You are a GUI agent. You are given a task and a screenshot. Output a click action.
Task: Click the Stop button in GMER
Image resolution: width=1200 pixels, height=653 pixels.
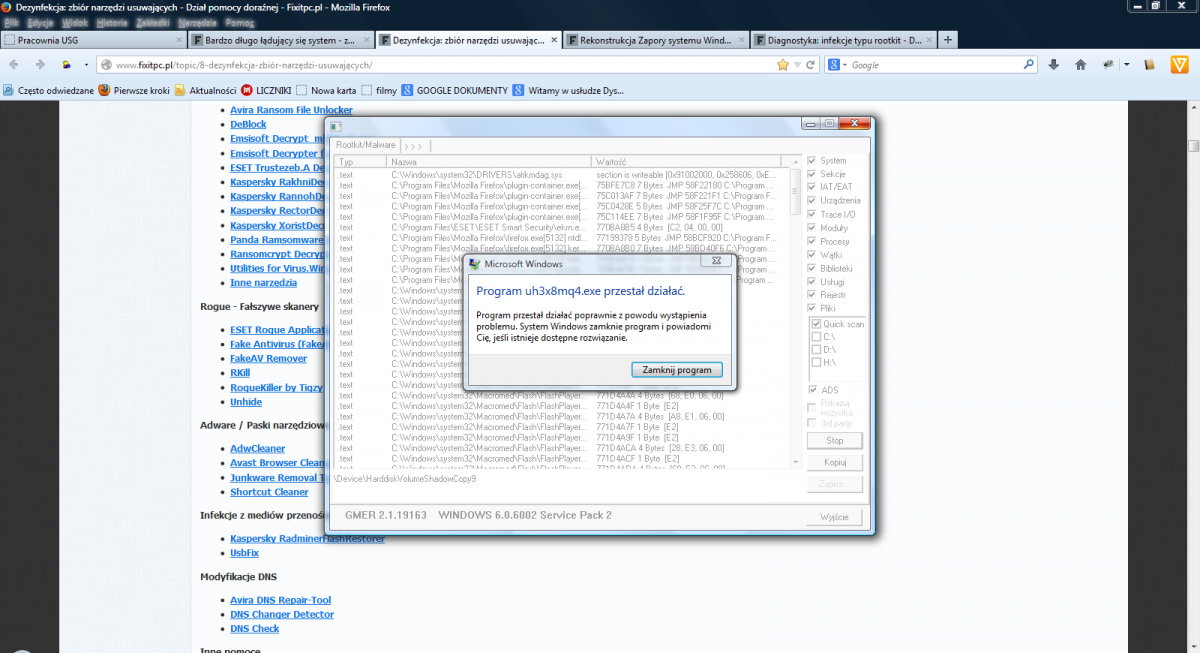click(834, 440)
